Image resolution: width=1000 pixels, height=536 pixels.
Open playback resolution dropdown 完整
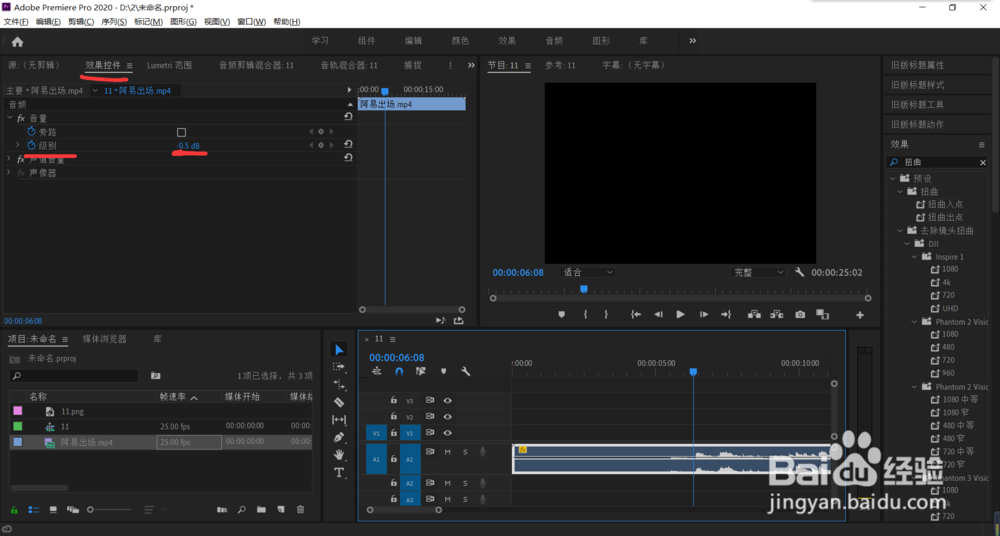coord(758,272)
